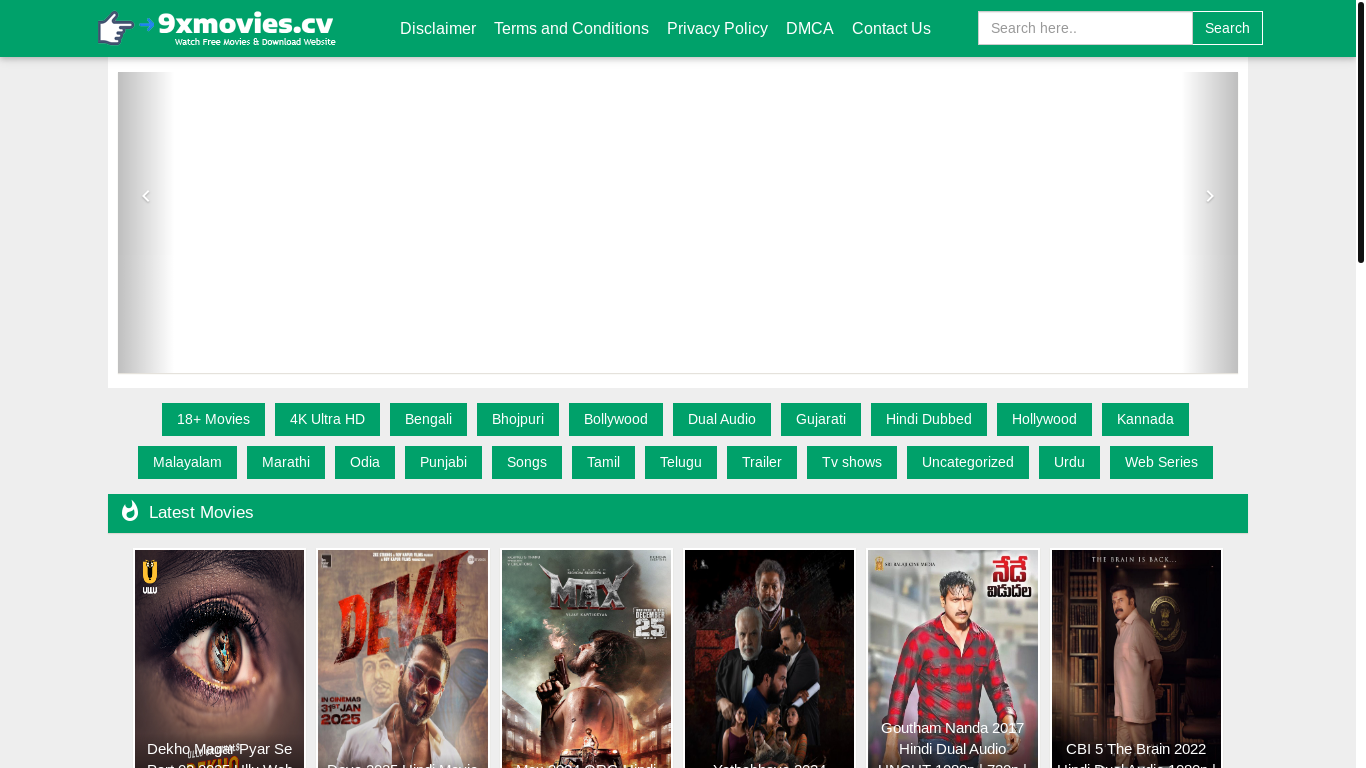Click the flame icon beside Latest Movies
This screenshot has width=1366, height=768.
pyautogui.click(x=130, y=512)
